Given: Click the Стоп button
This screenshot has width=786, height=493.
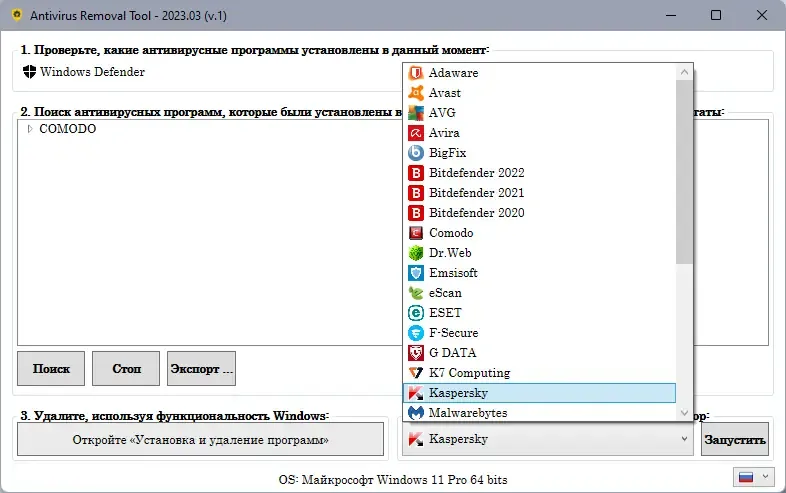Looking at the screenshot, I should coord(126,369).
